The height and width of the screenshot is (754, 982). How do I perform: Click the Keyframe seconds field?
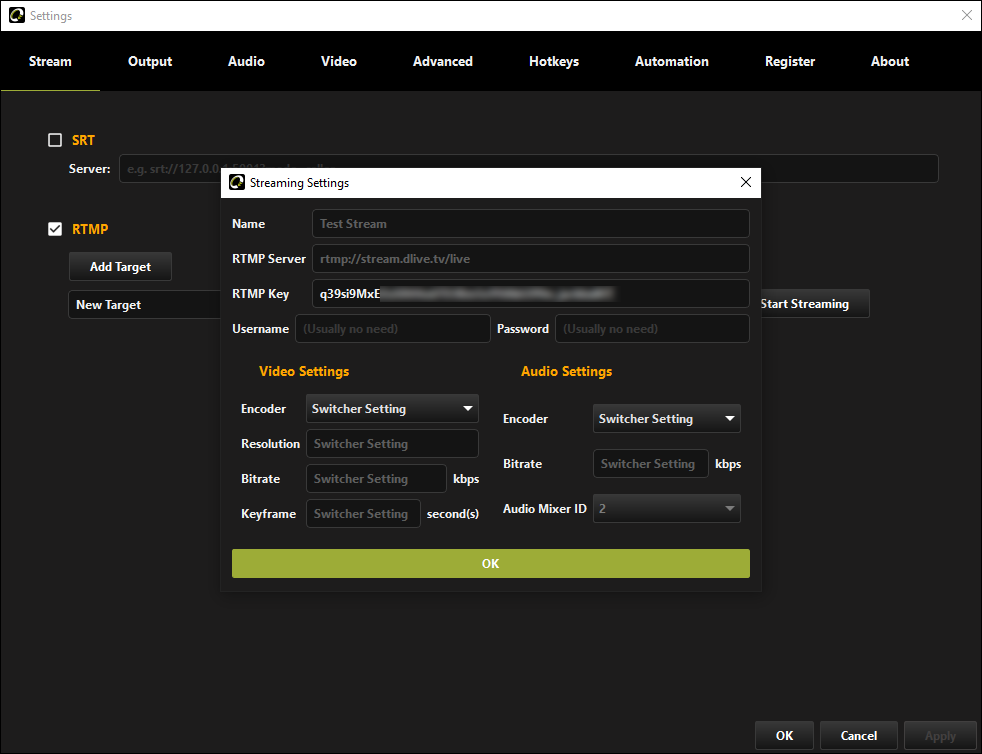pos(363,514)
